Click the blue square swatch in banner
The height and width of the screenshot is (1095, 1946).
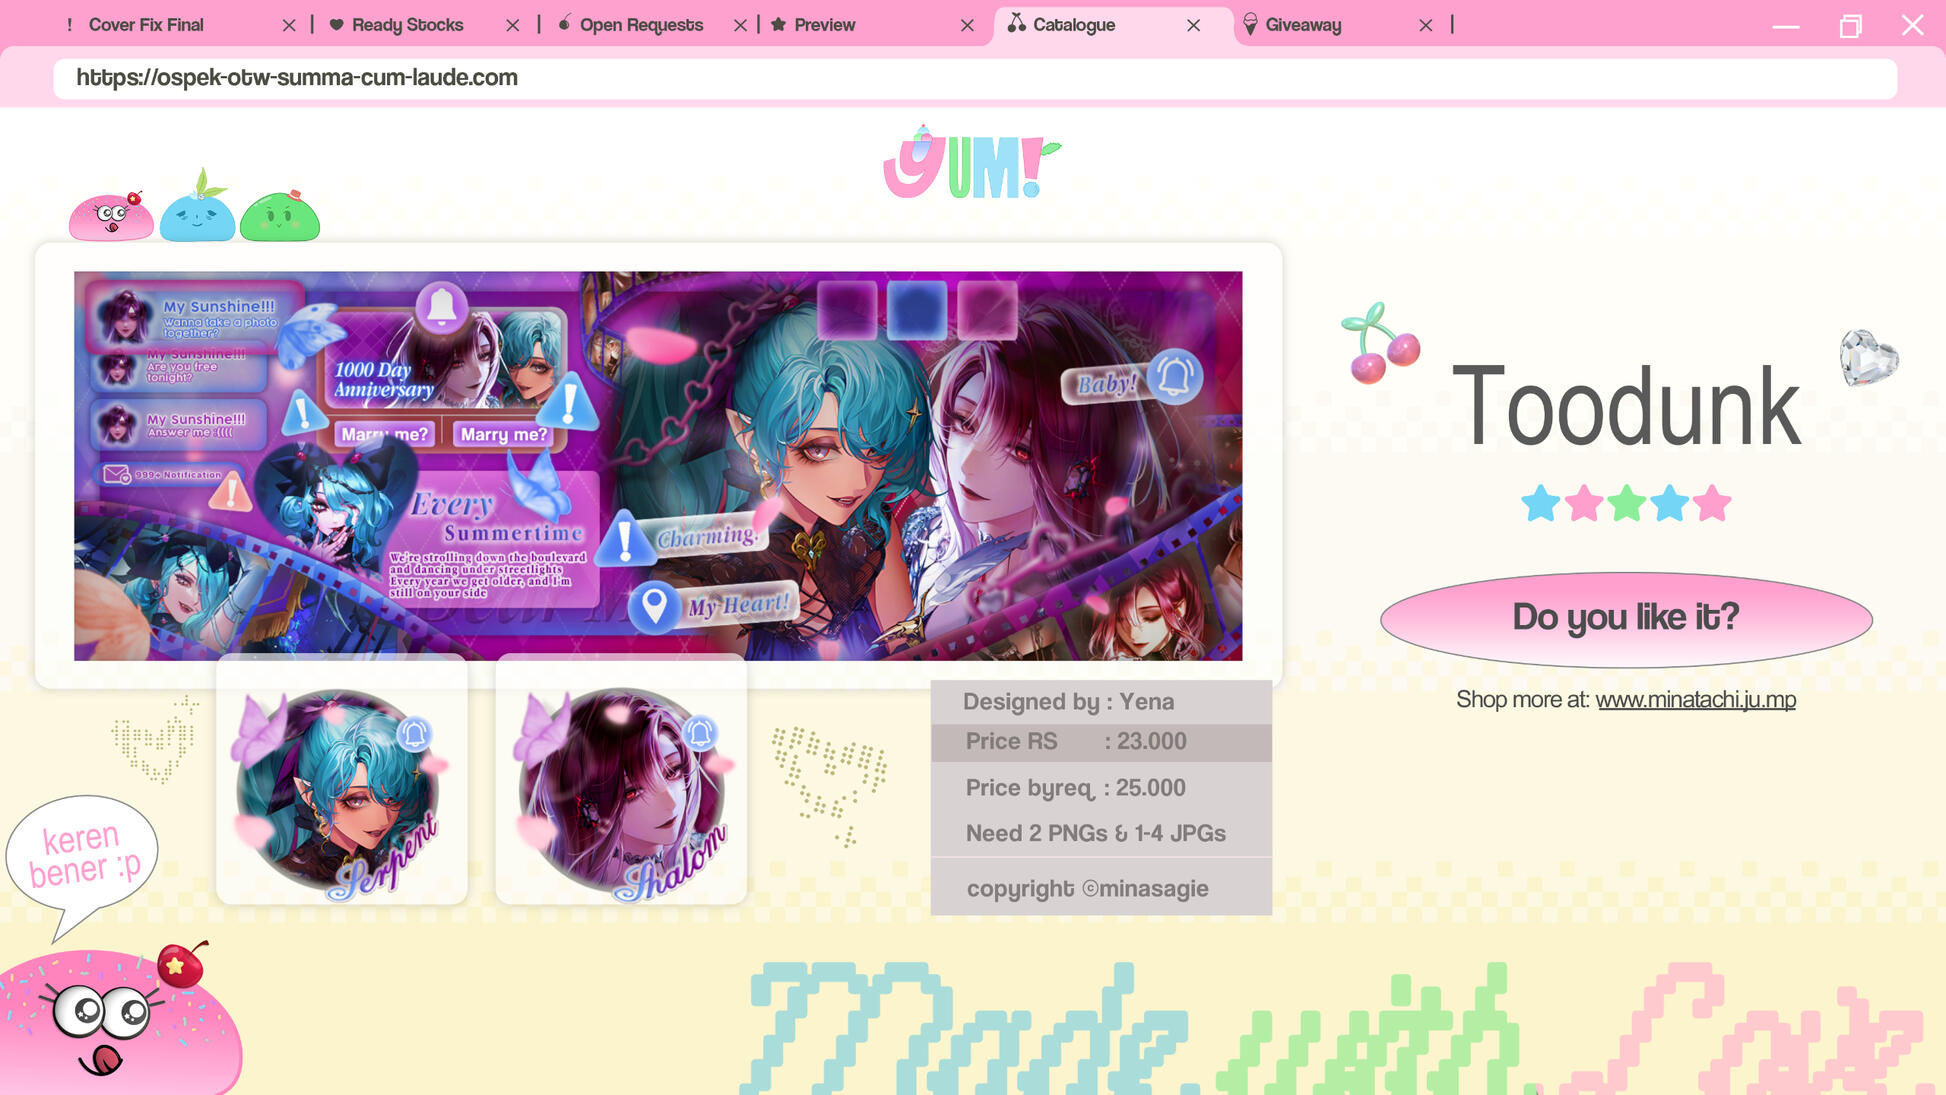coord(916,309)
